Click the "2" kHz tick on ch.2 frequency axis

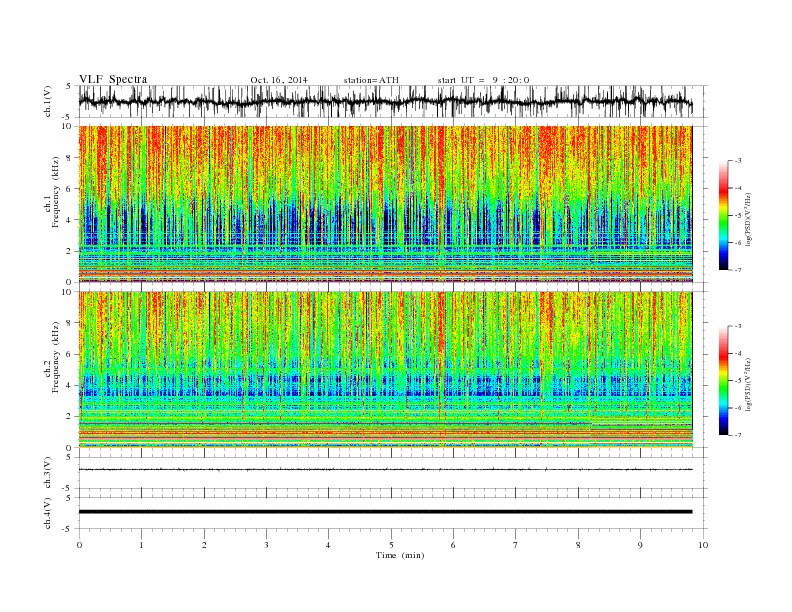70,417
